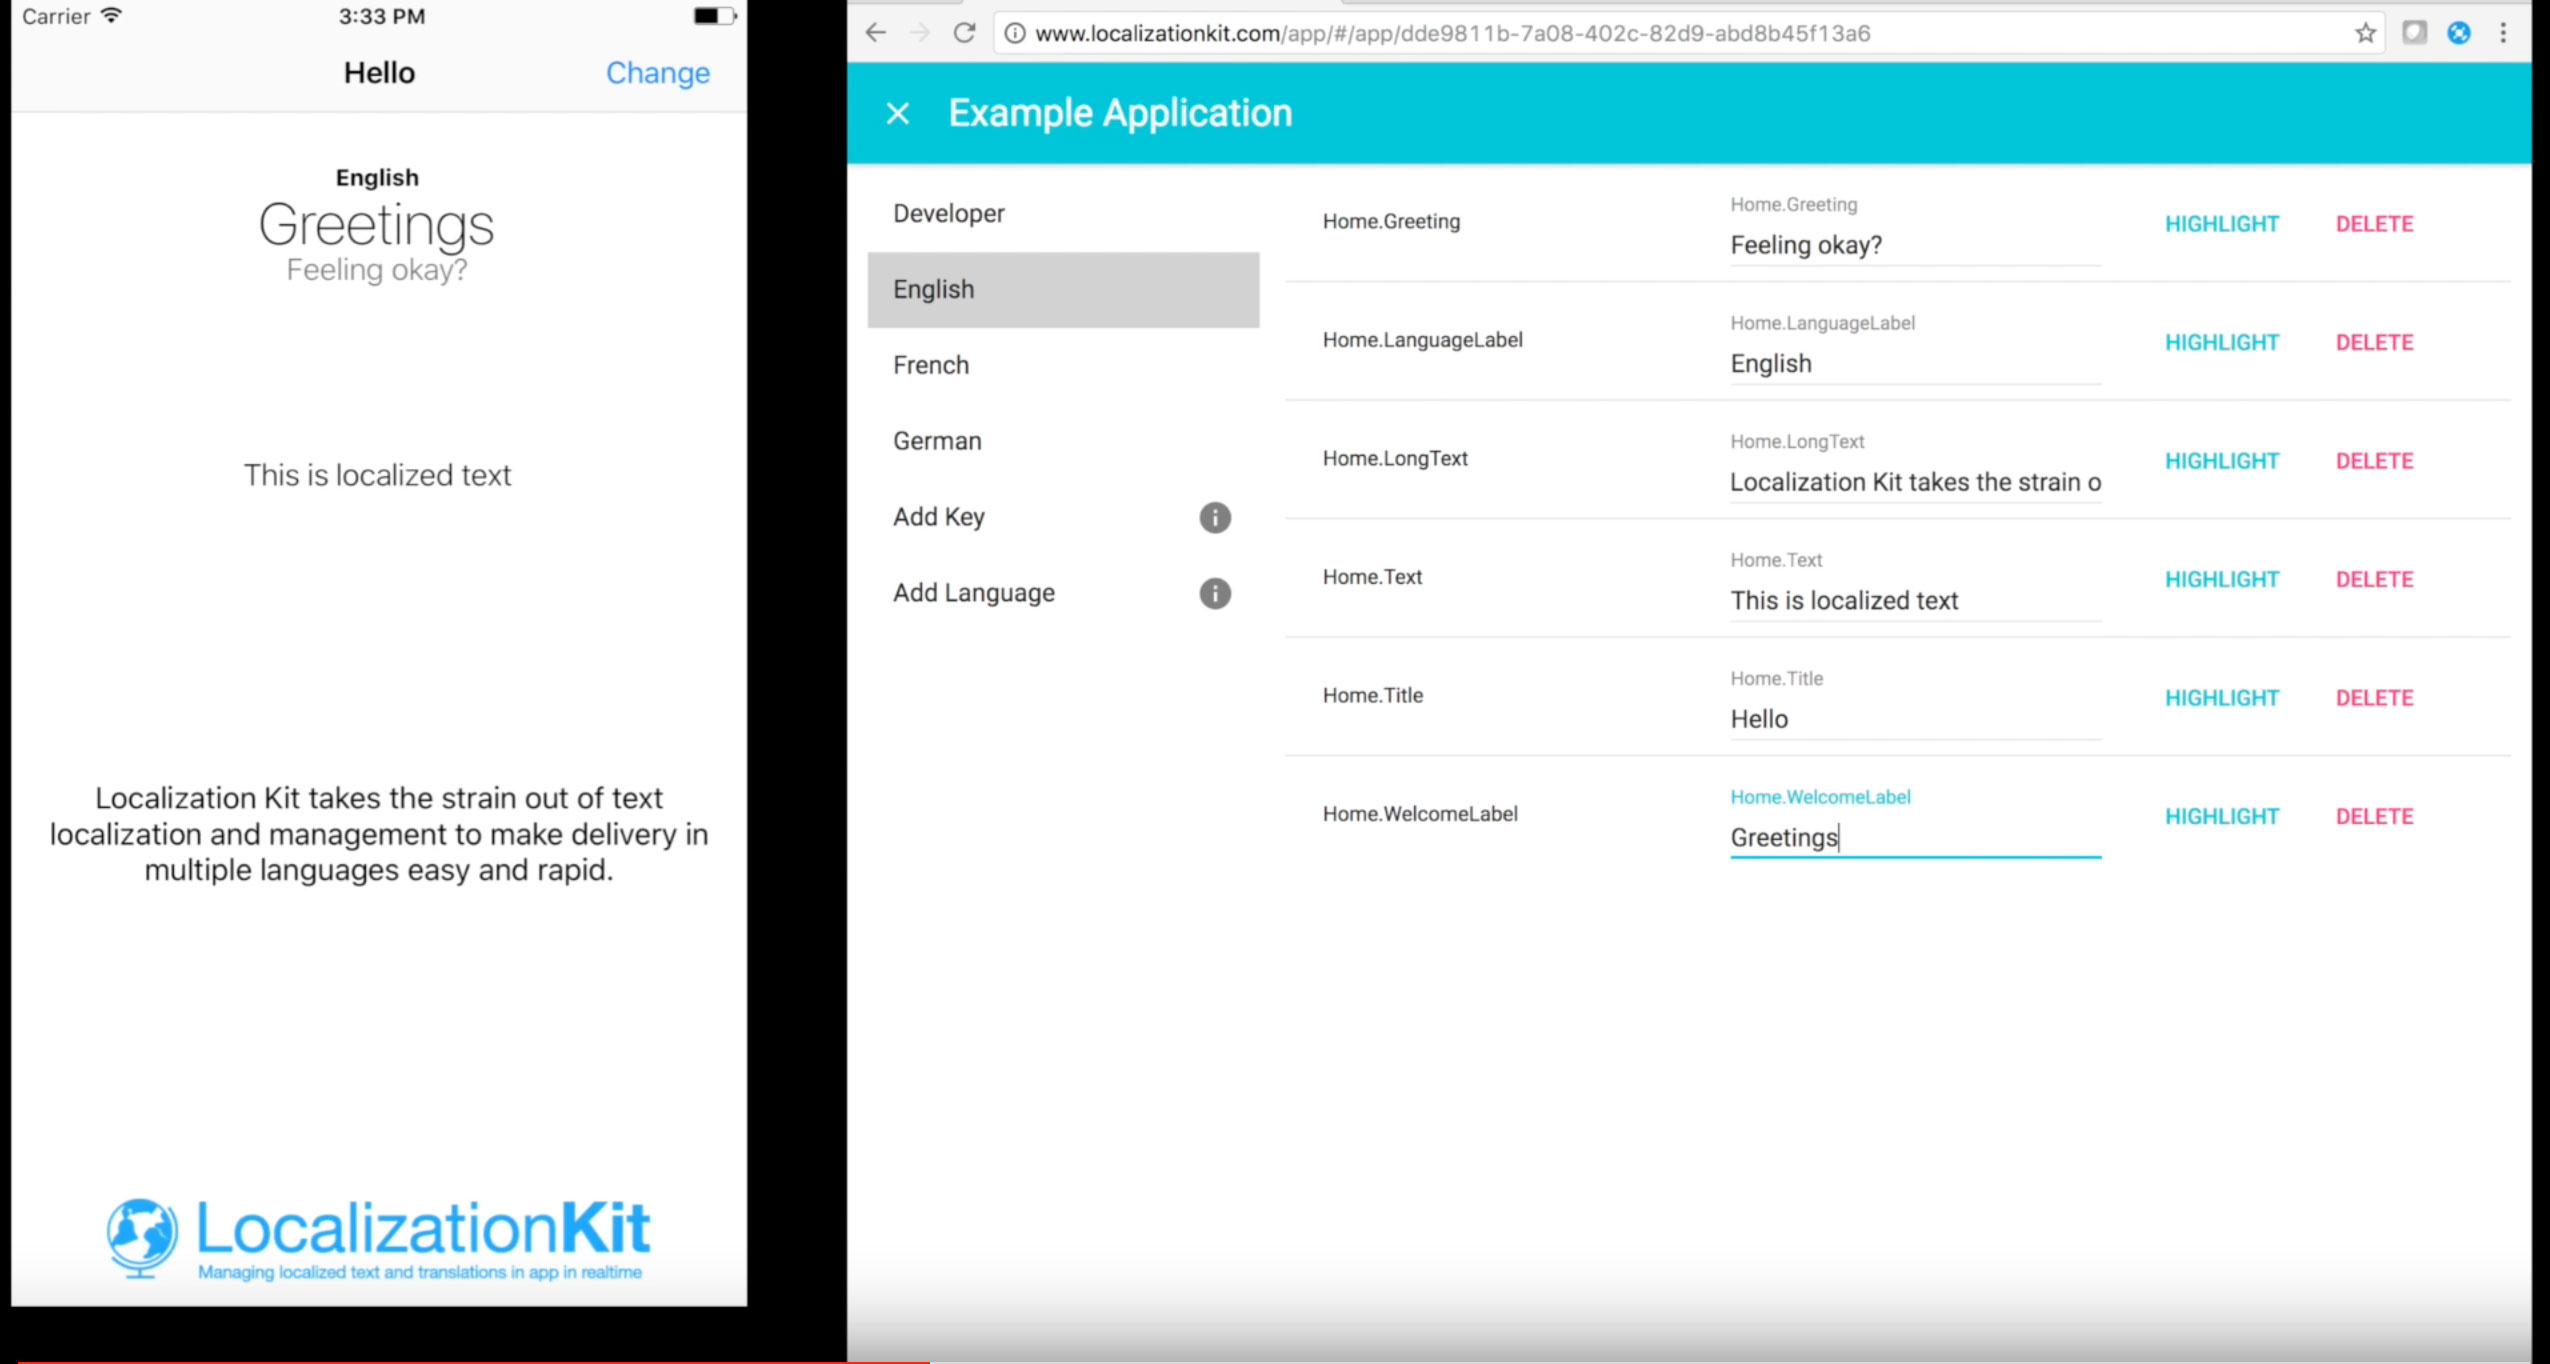Click DELETE for Home.Title
The width and height of the screenshot is (2550, 1364).
click(2374, 698)
